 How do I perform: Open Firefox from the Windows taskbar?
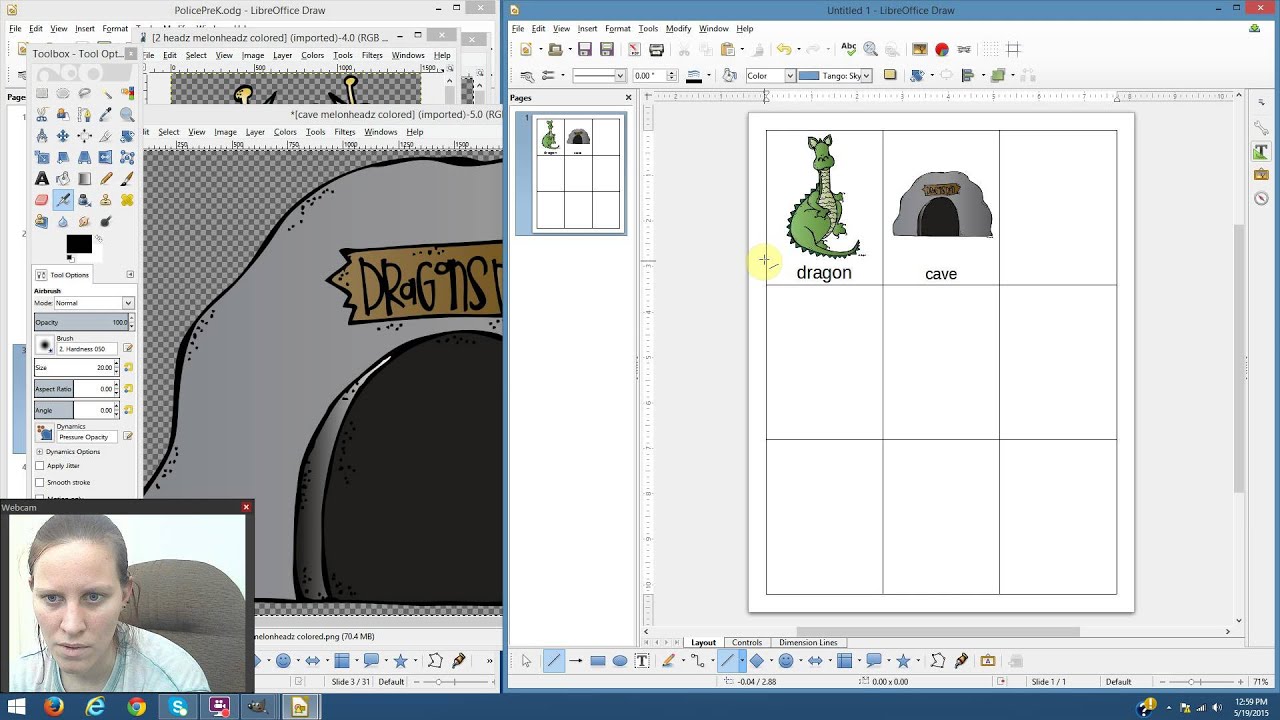(53, 707)
